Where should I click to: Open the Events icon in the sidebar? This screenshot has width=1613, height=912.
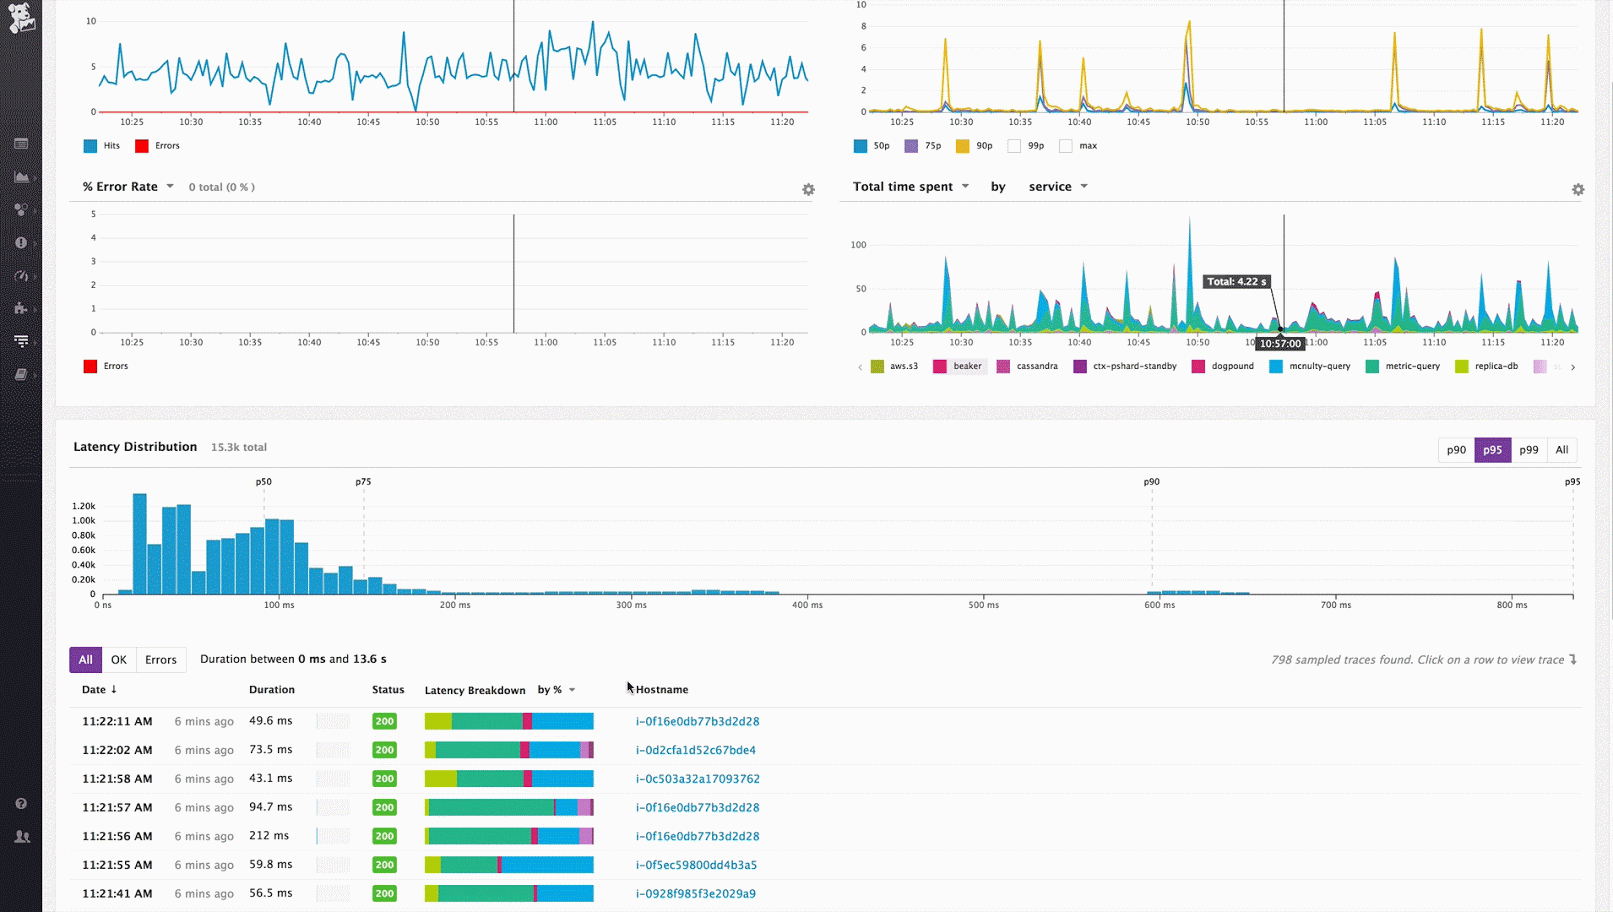pos(21,144)
